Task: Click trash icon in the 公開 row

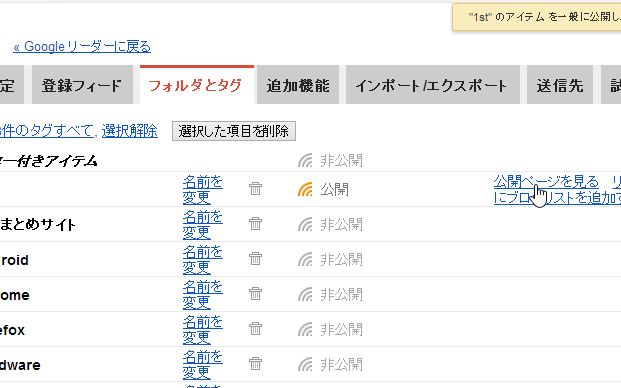Action: coord(255,189)
